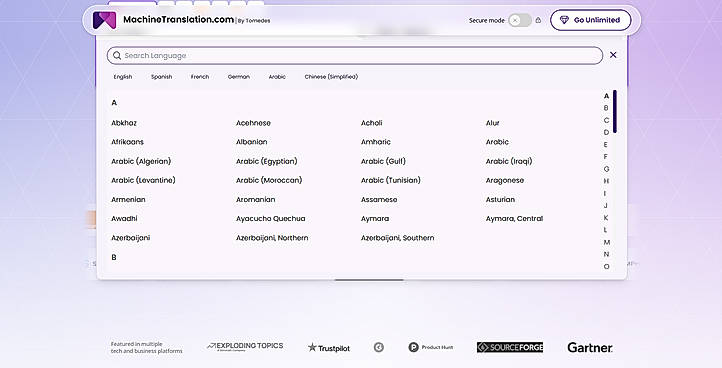The height and width of the screenshot is (368, 722).
Task: Select German quick language shortcut
Action: point(239,77)
